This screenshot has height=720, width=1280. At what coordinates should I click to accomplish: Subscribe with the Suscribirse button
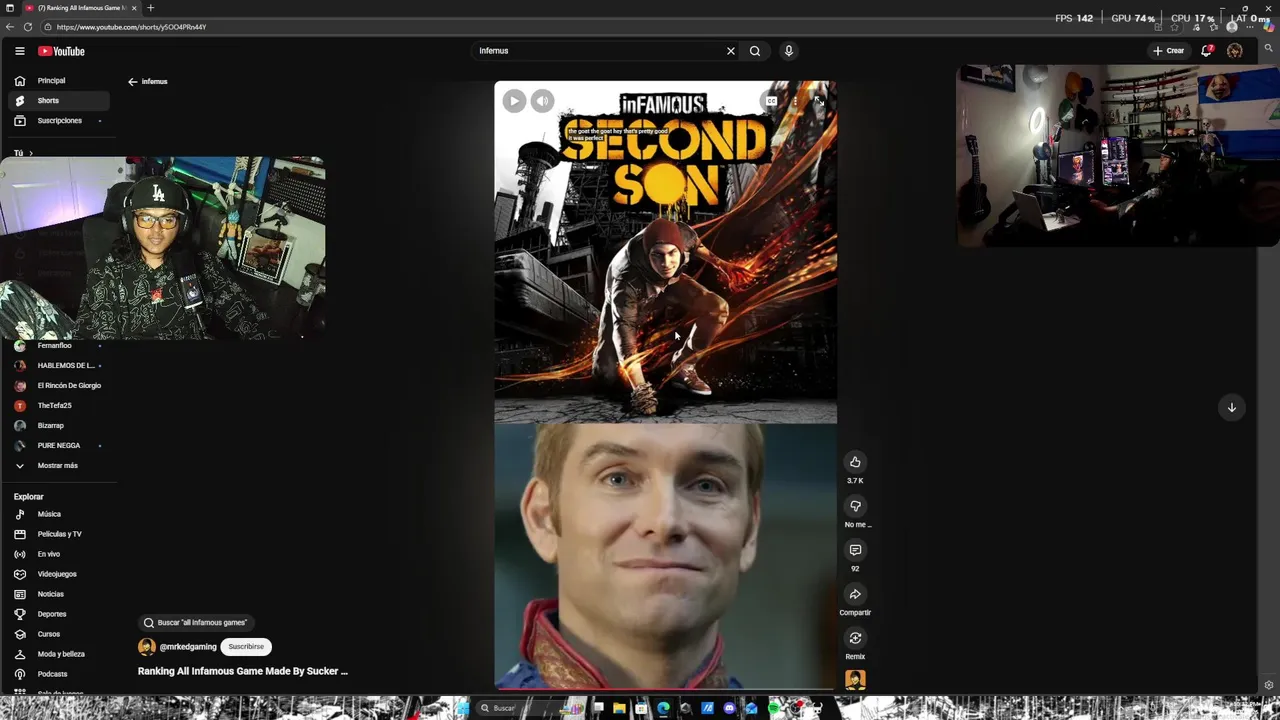[246, 647]
